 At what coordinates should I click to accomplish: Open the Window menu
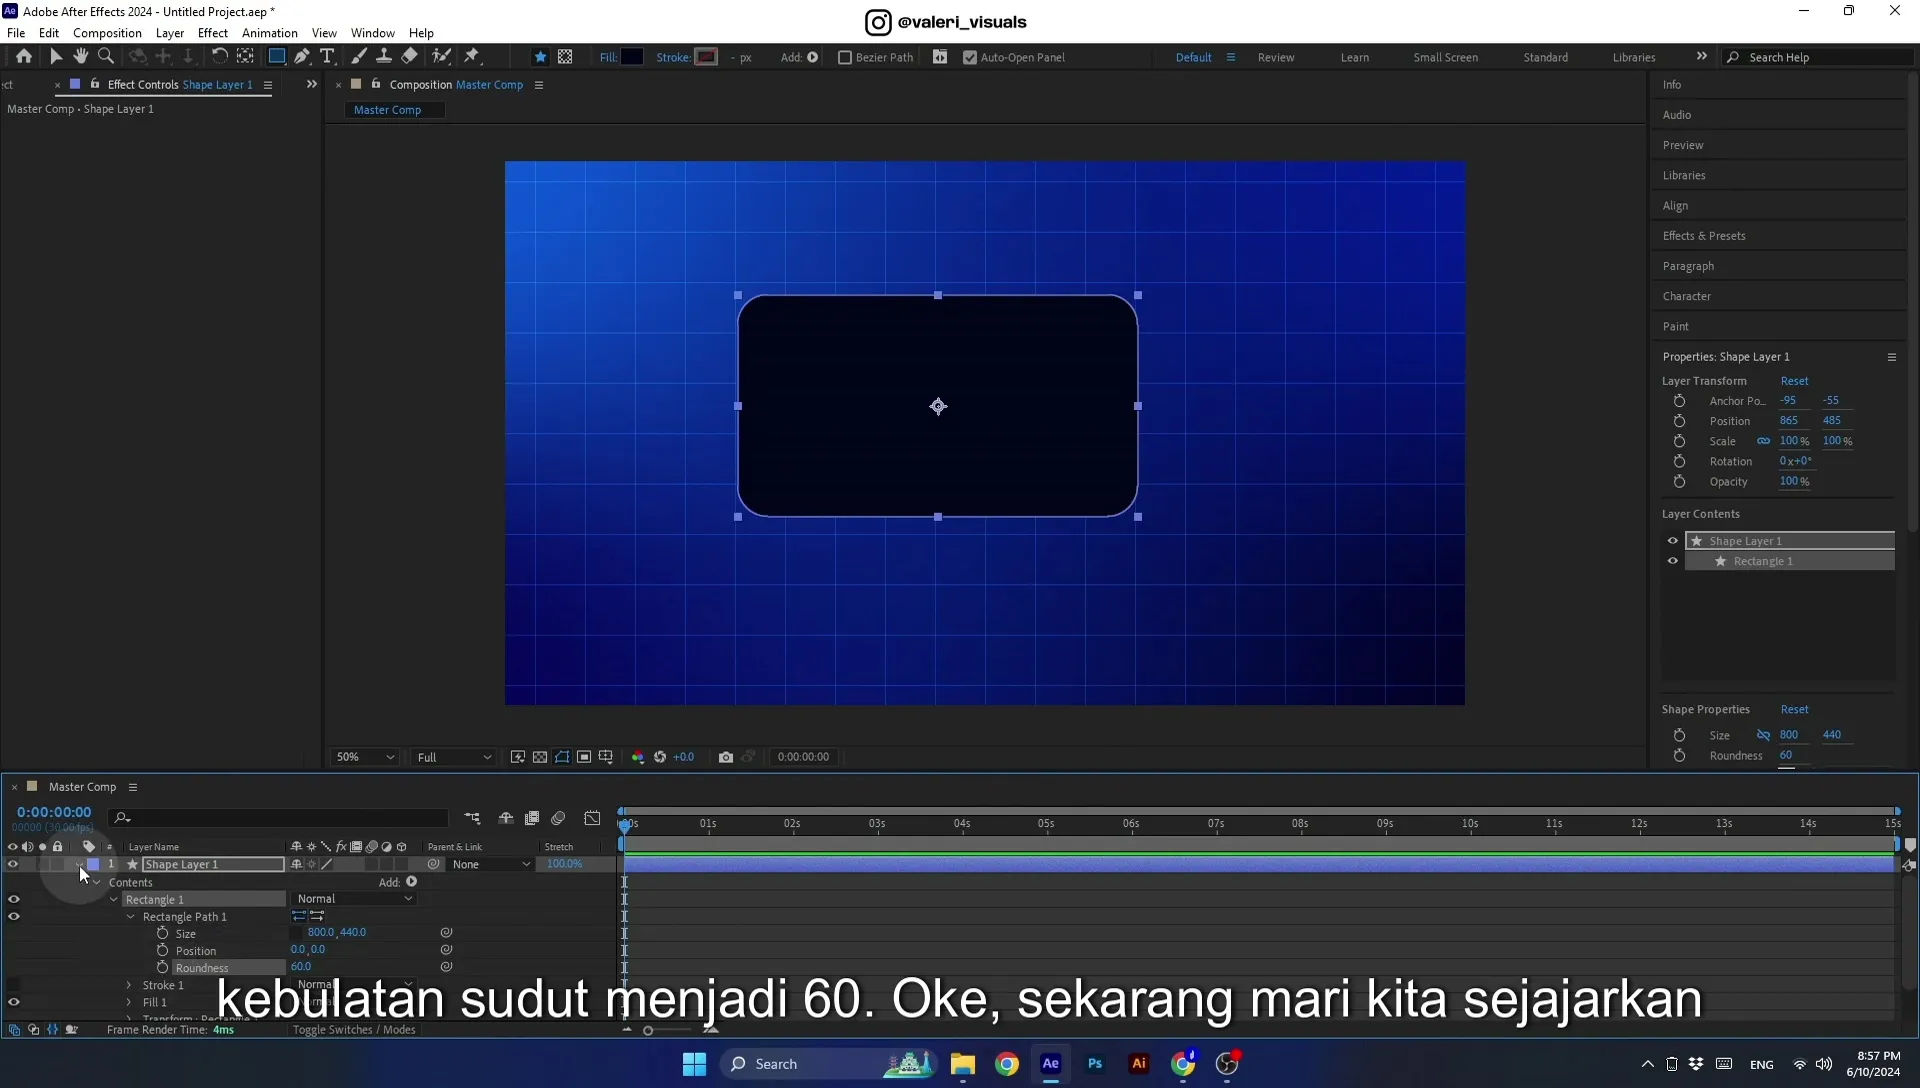[x=373, y=33]
